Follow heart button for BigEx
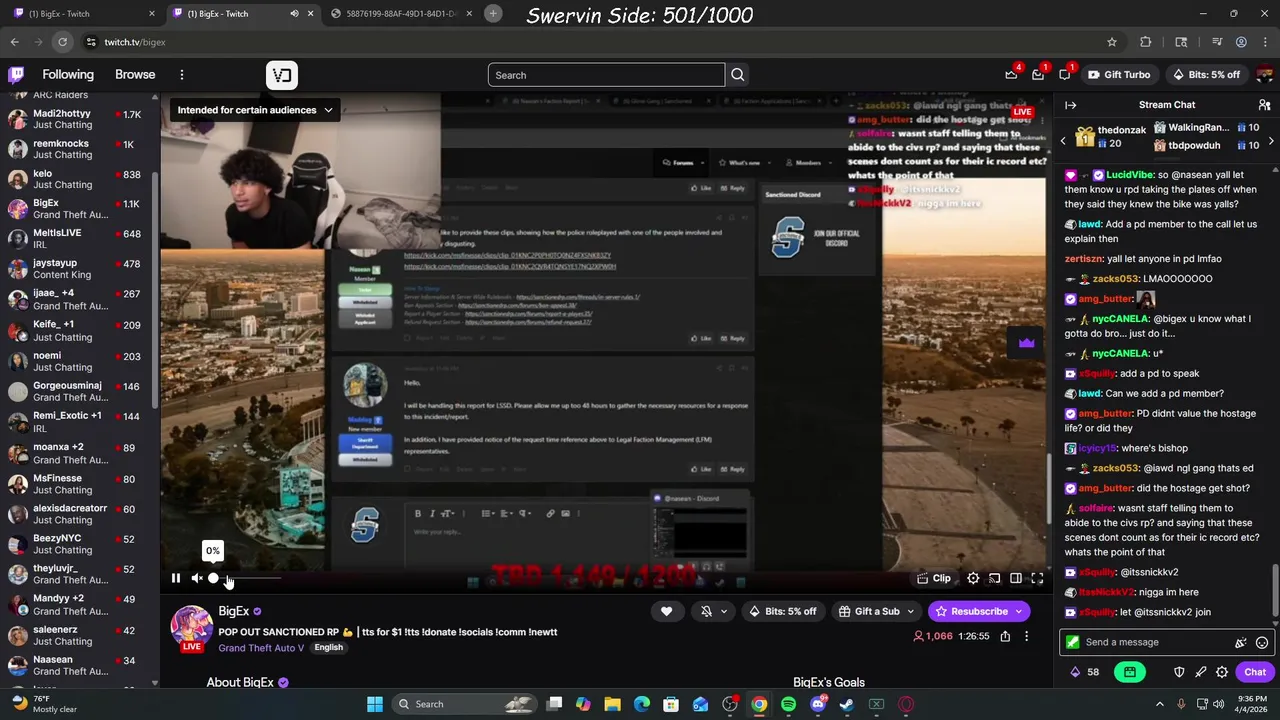 (x=666, y=611)
